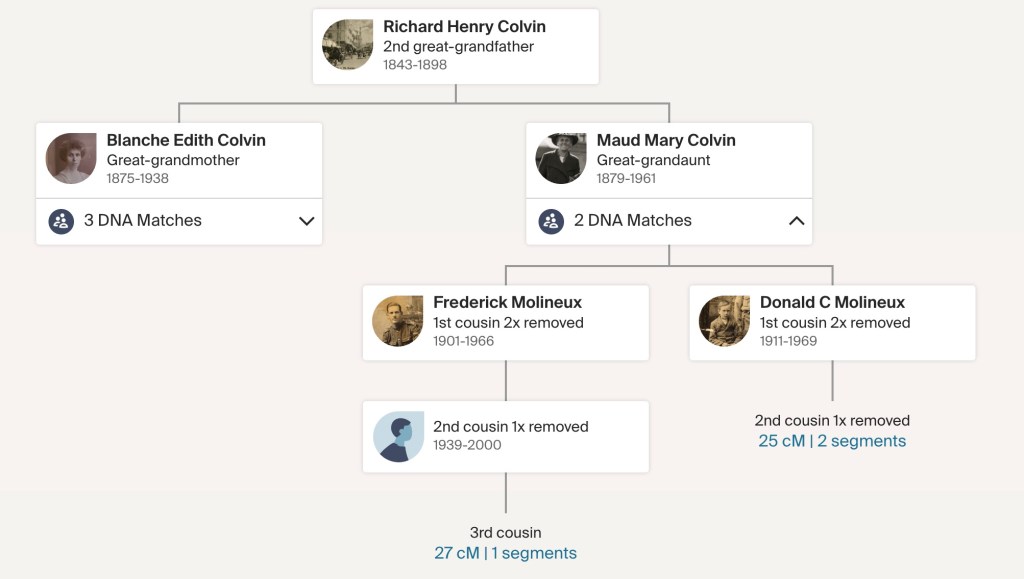
Task: Open the Frederick Molineux card
Action: 506,322
